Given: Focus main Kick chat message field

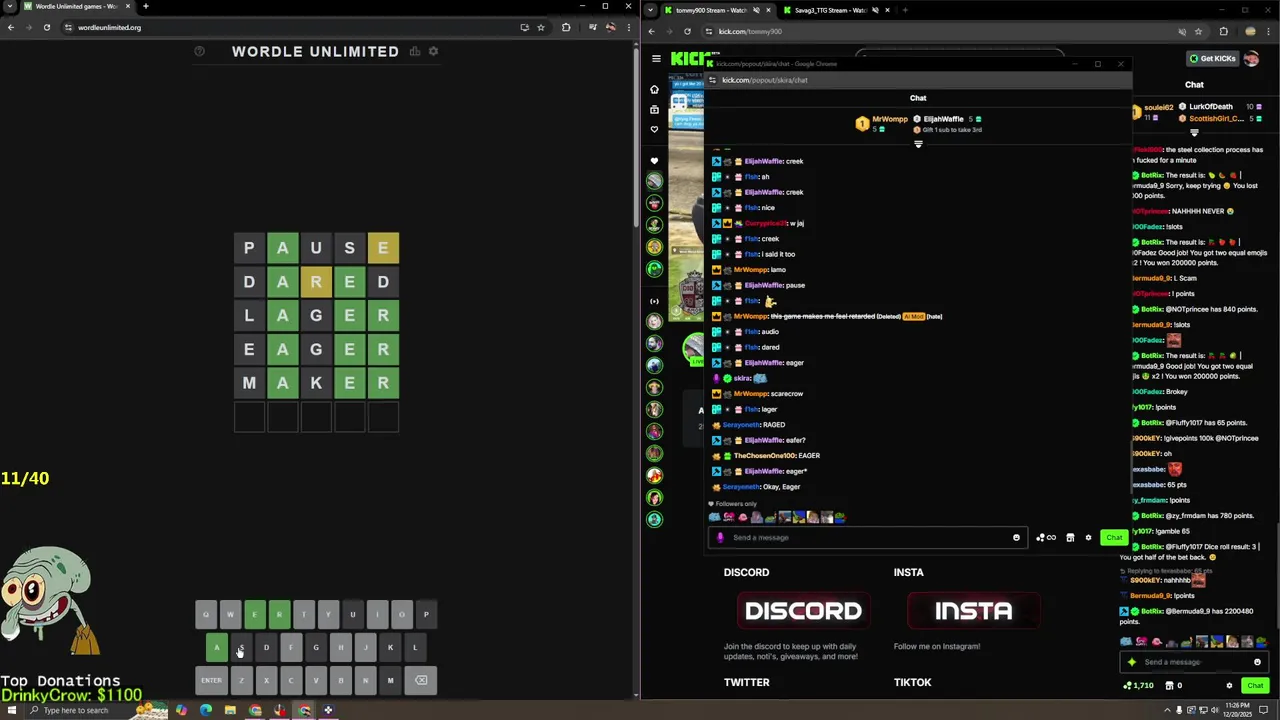Looking at the screenshot, I should [x=1194, y=662].
